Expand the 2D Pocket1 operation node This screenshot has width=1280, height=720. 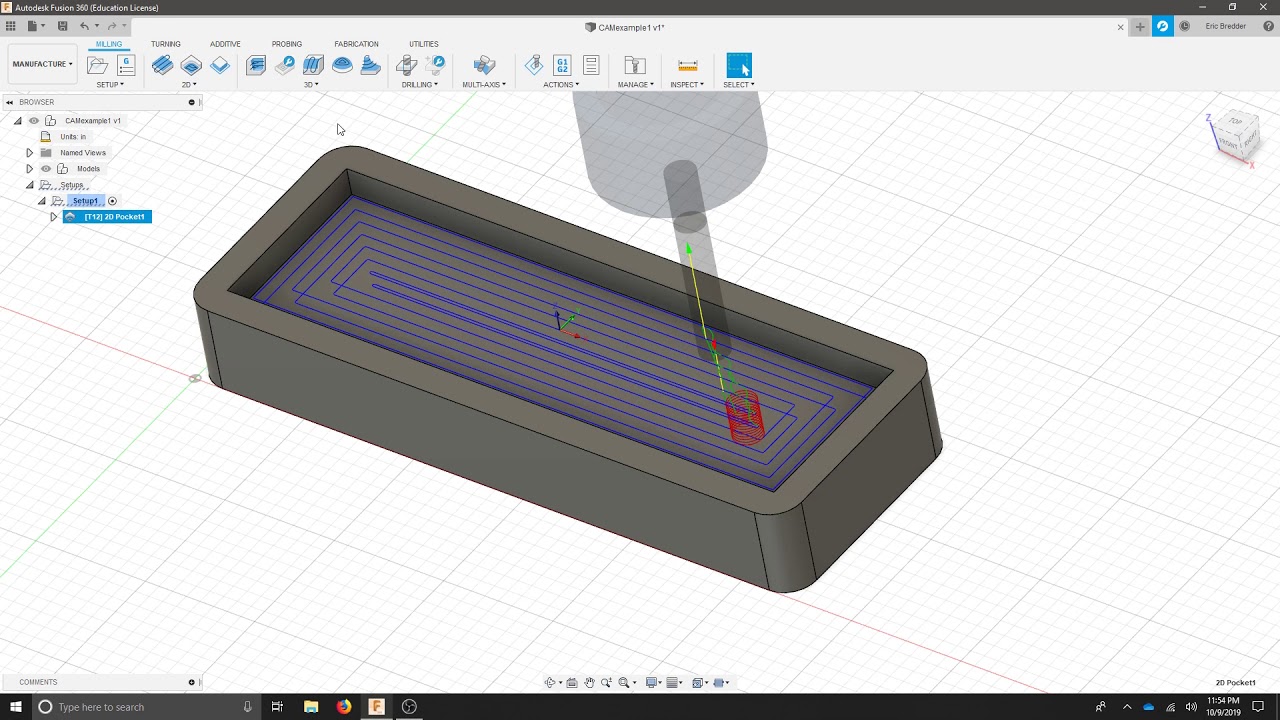coord(53,217)
